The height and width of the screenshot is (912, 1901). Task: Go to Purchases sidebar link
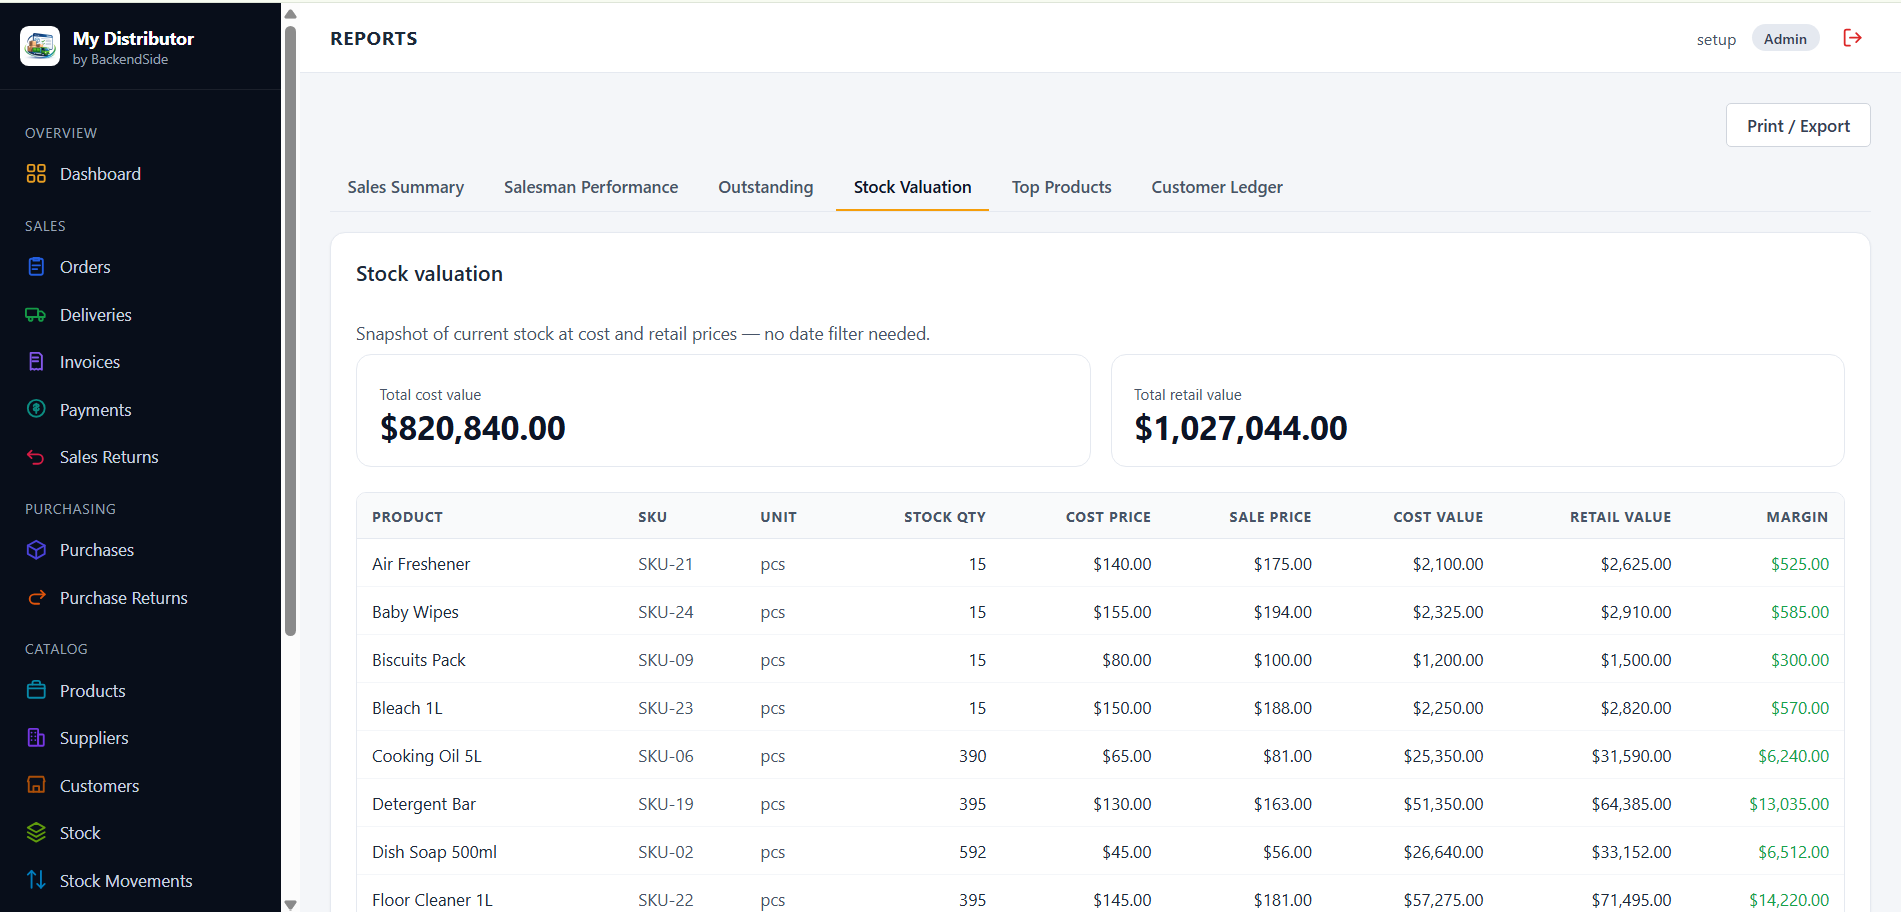coord(97,550)
